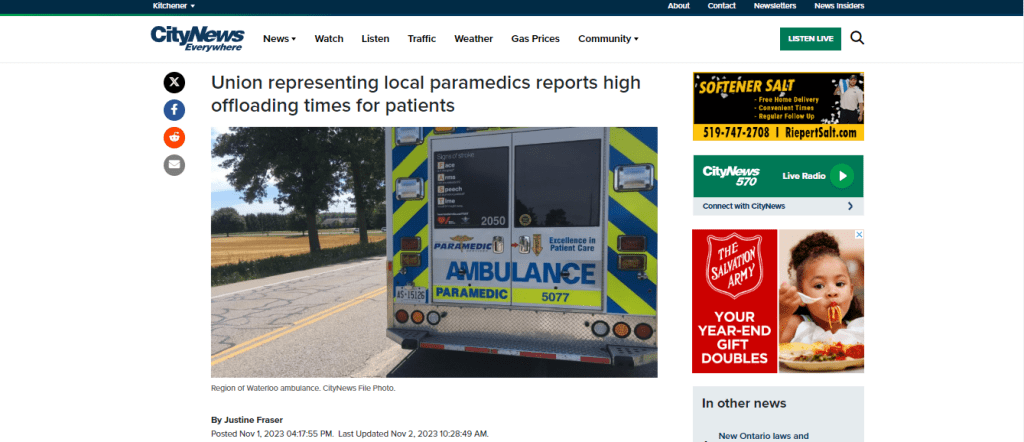Click the ambulance article photo

click(434, 252)
